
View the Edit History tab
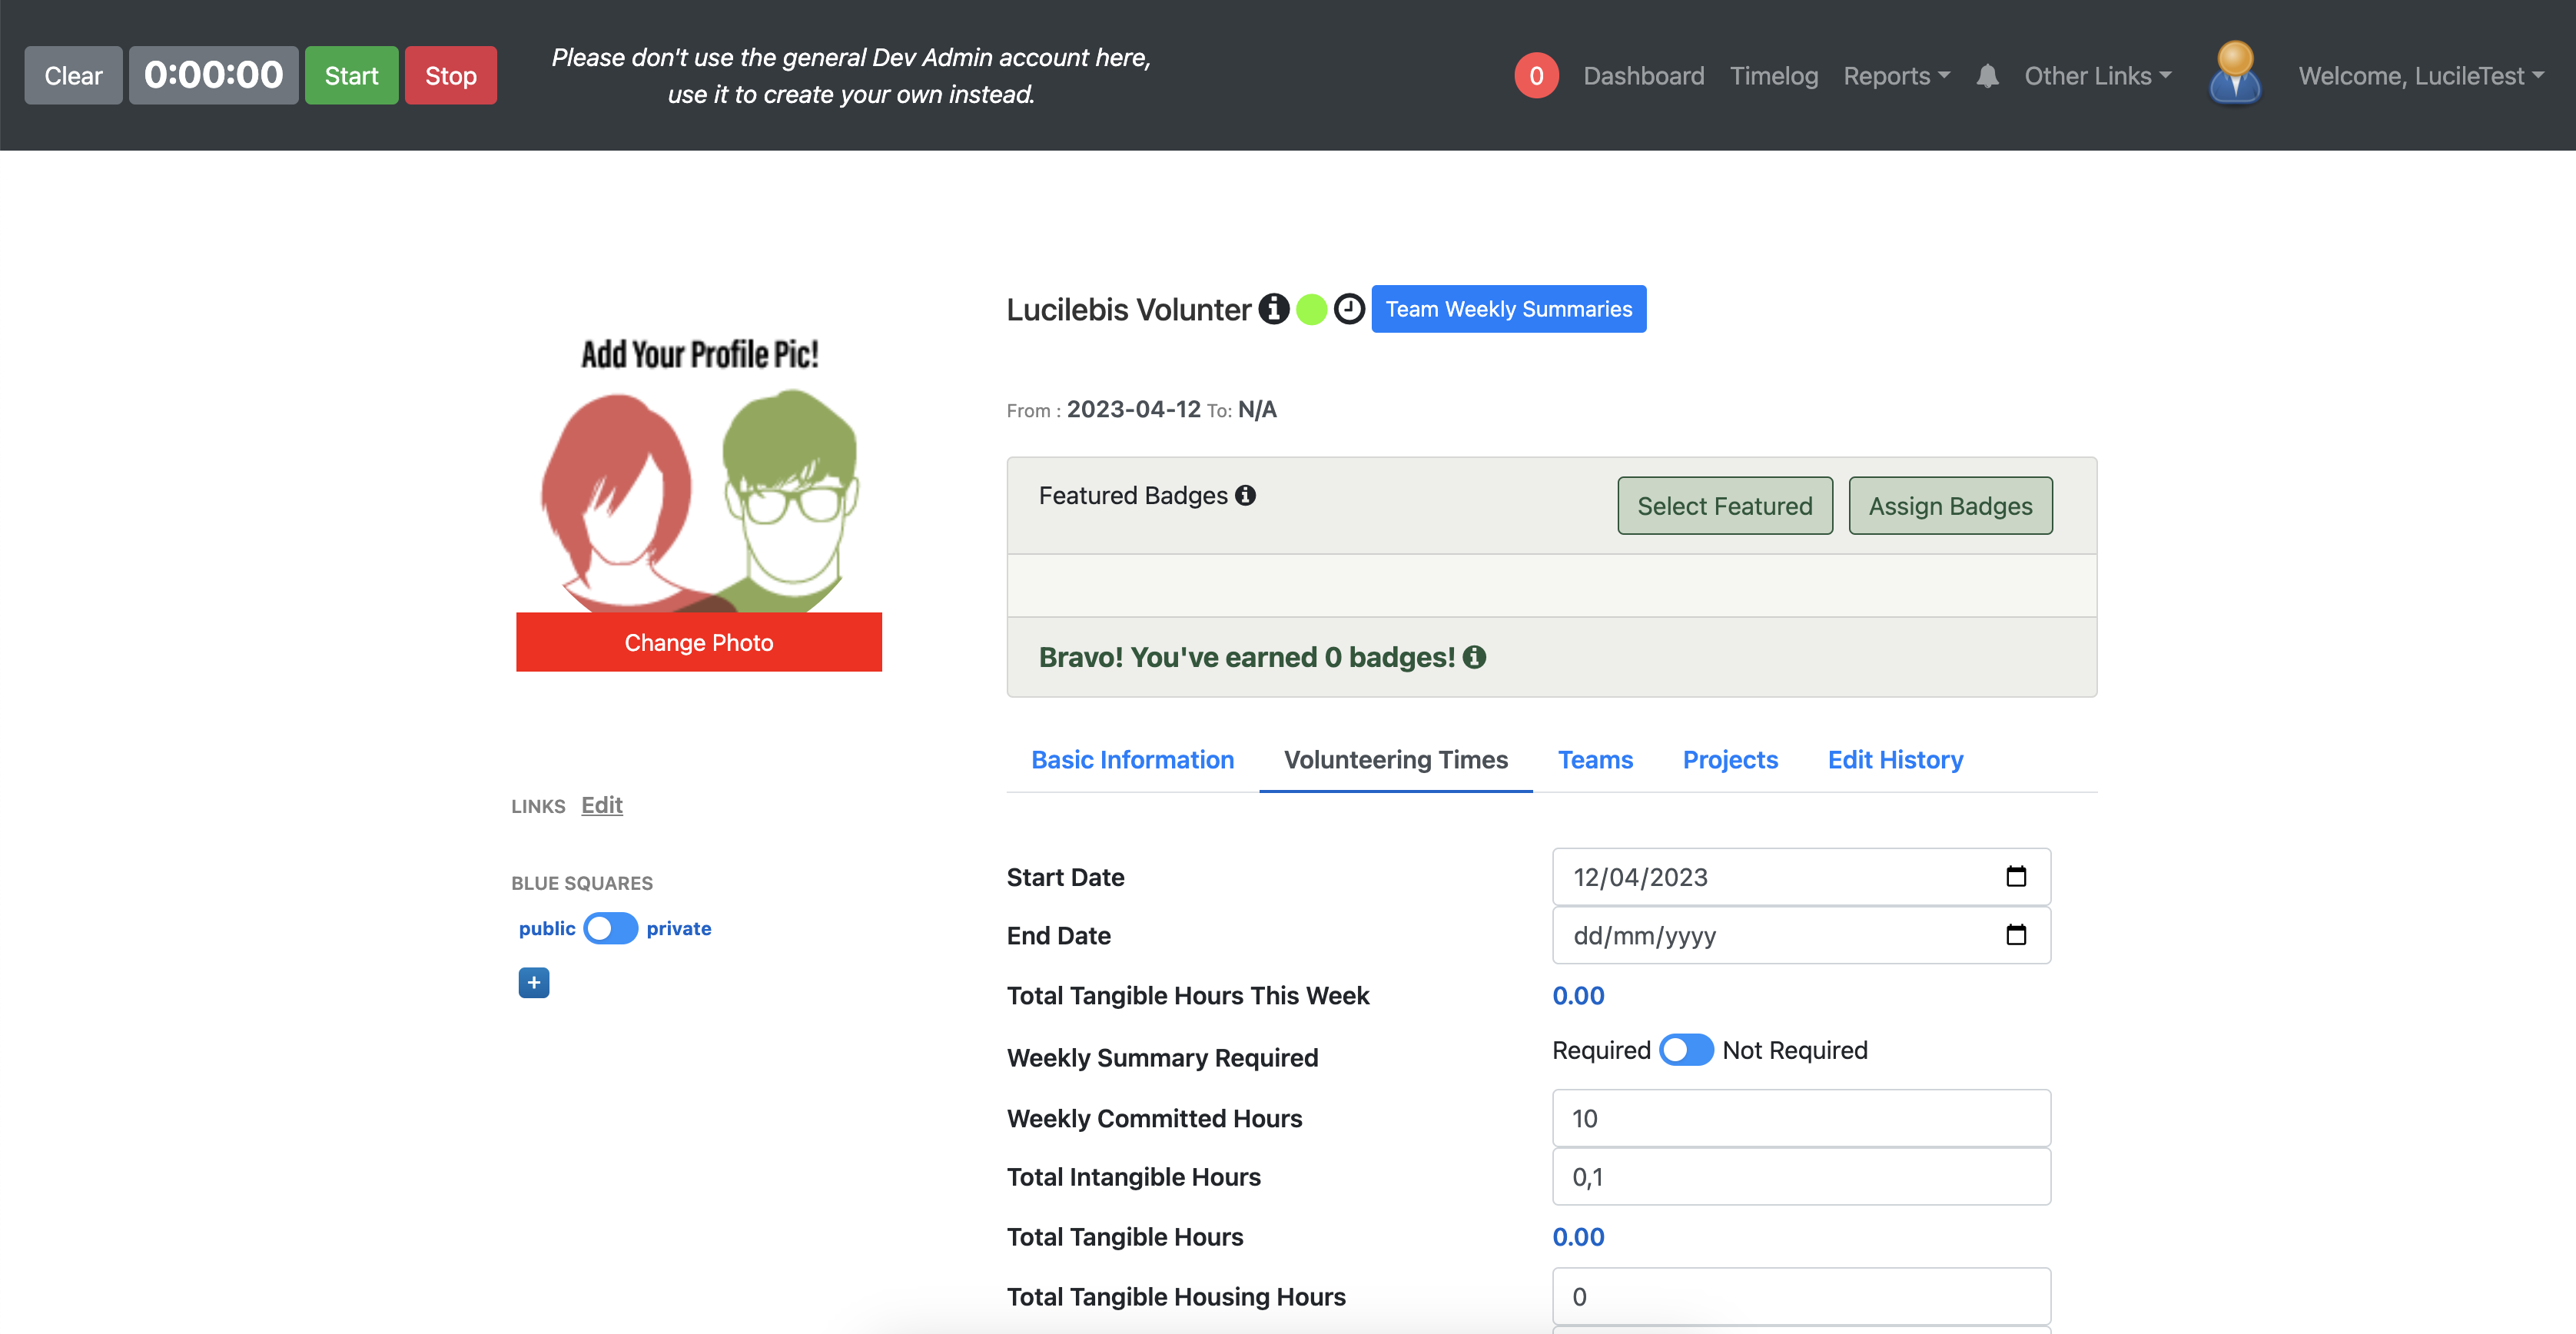click(x=1895, y=760)
